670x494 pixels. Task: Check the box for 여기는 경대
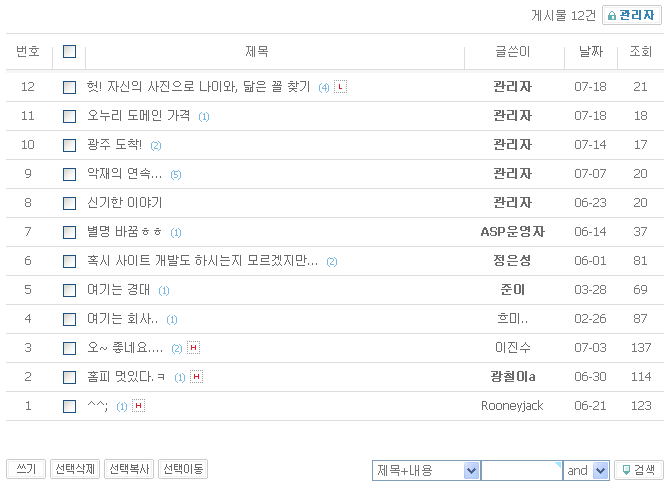tap(69, 290)
